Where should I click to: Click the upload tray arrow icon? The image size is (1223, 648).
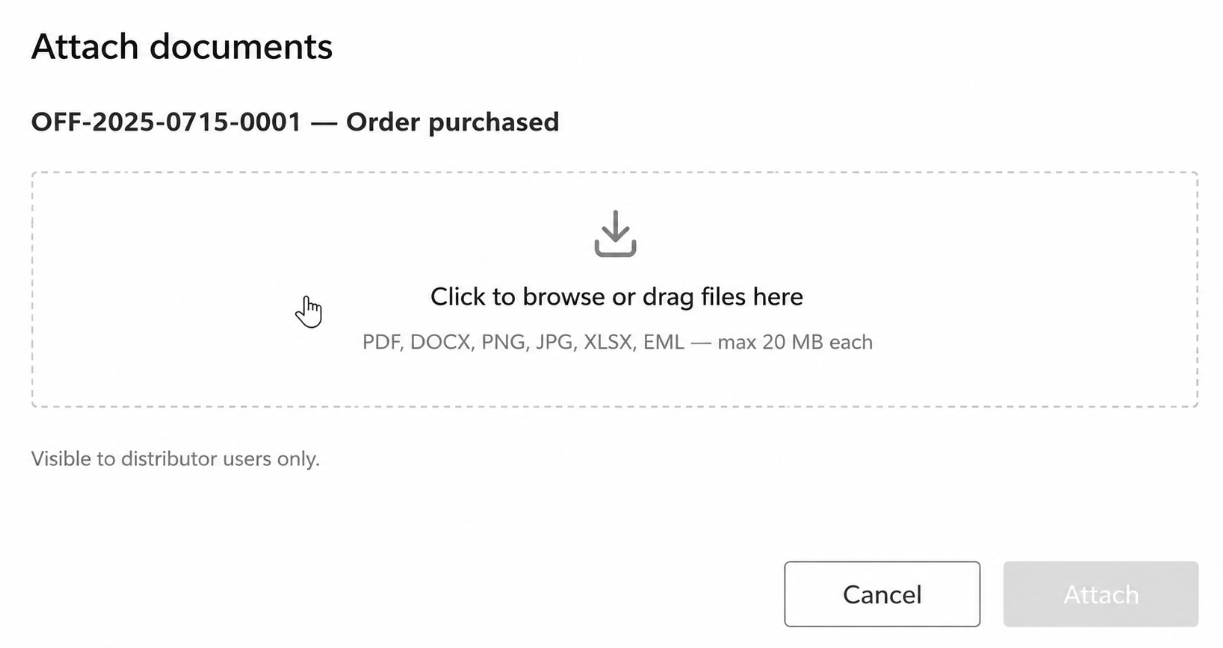[x=615, y=232]
